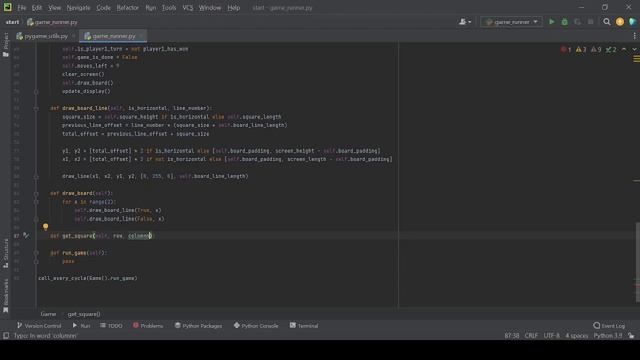Collapse the draw_board method fold marker

coord(36,193)
